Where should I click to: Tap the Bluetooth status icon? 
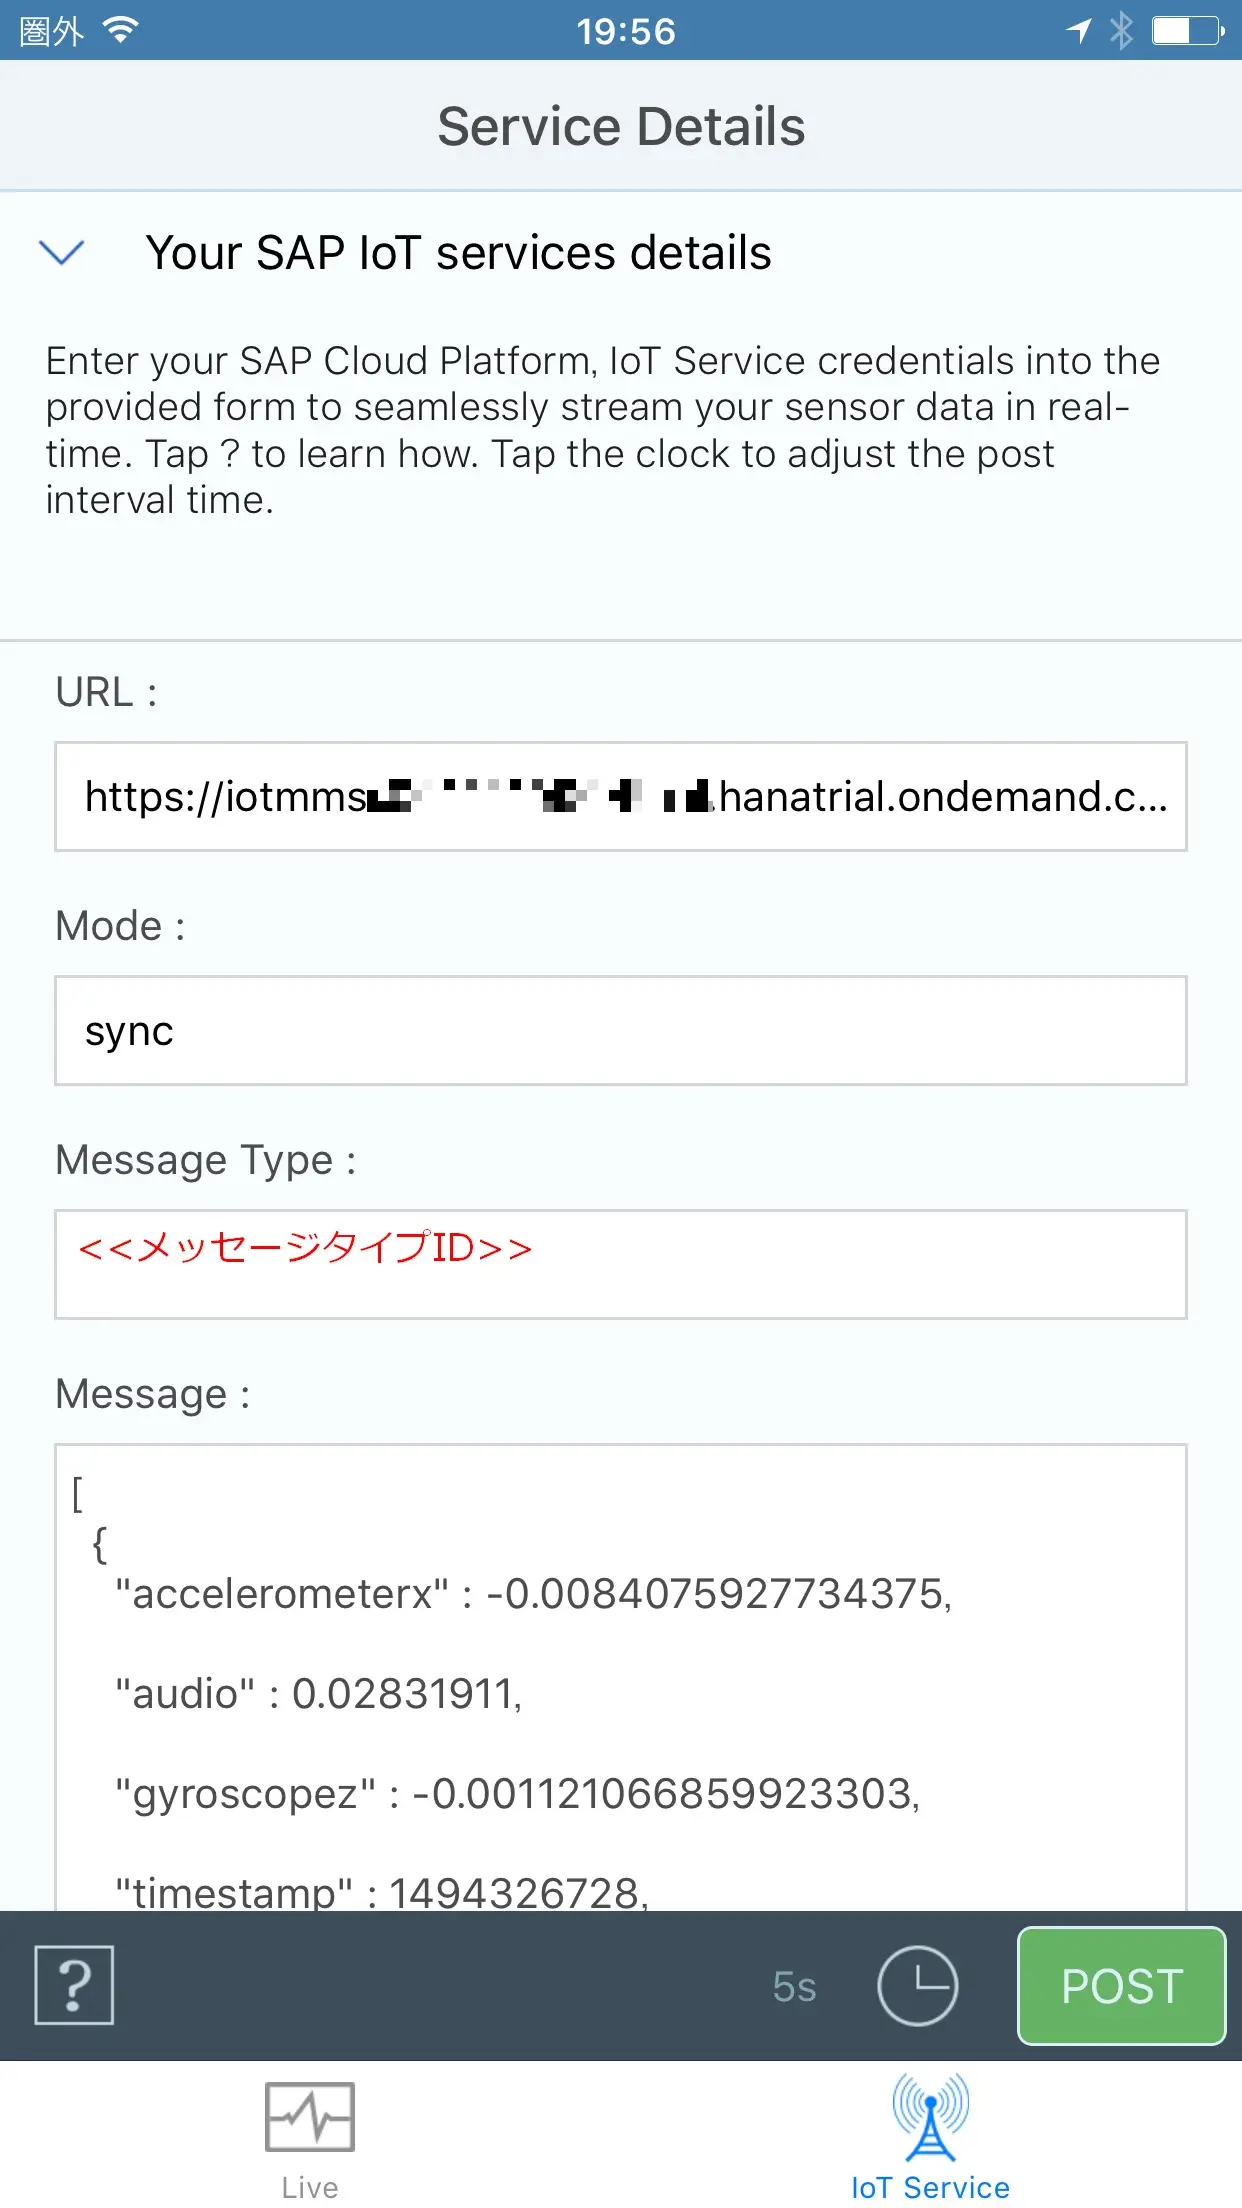click(x=1121, y=31)
